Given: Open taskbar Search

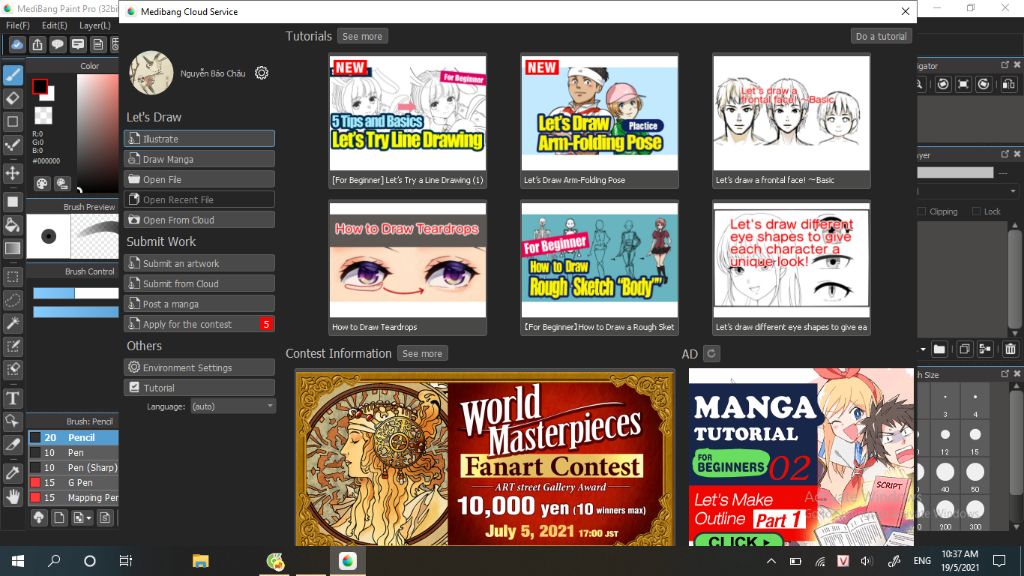Looking at the screenshot, I should coord(54,561).
